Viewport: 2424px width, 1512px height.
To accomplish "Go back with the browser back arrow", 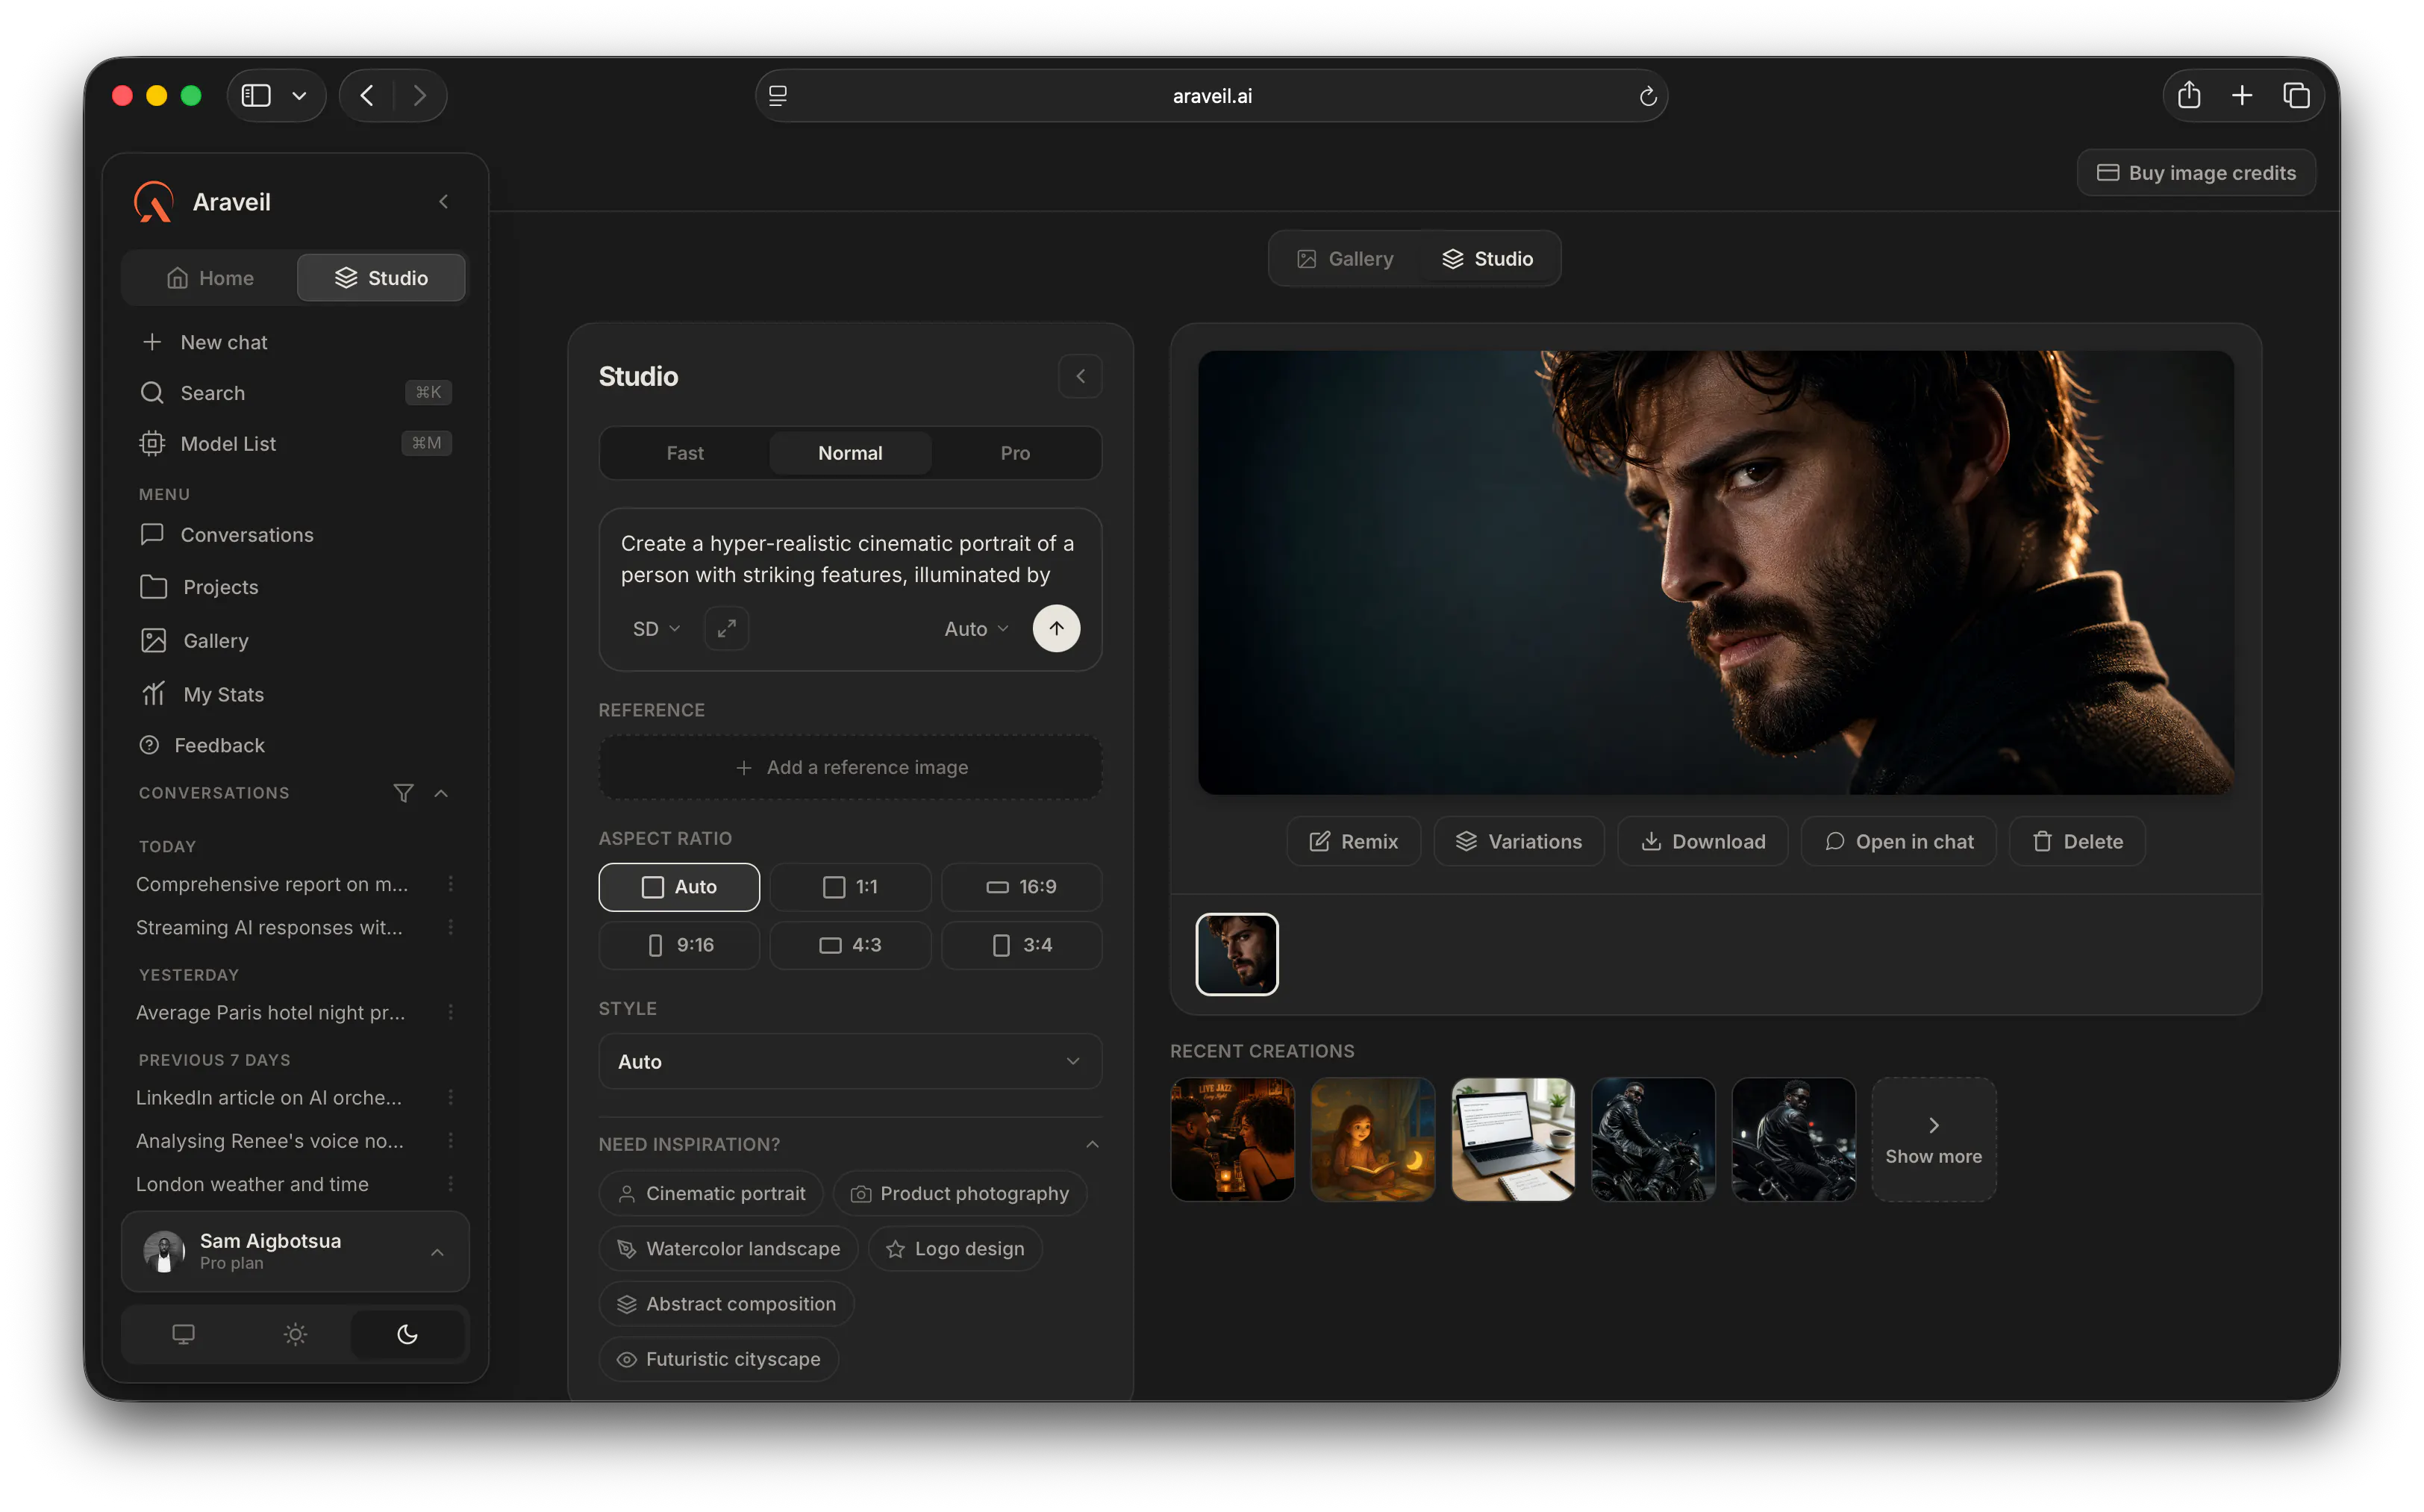I will point(367,95).
